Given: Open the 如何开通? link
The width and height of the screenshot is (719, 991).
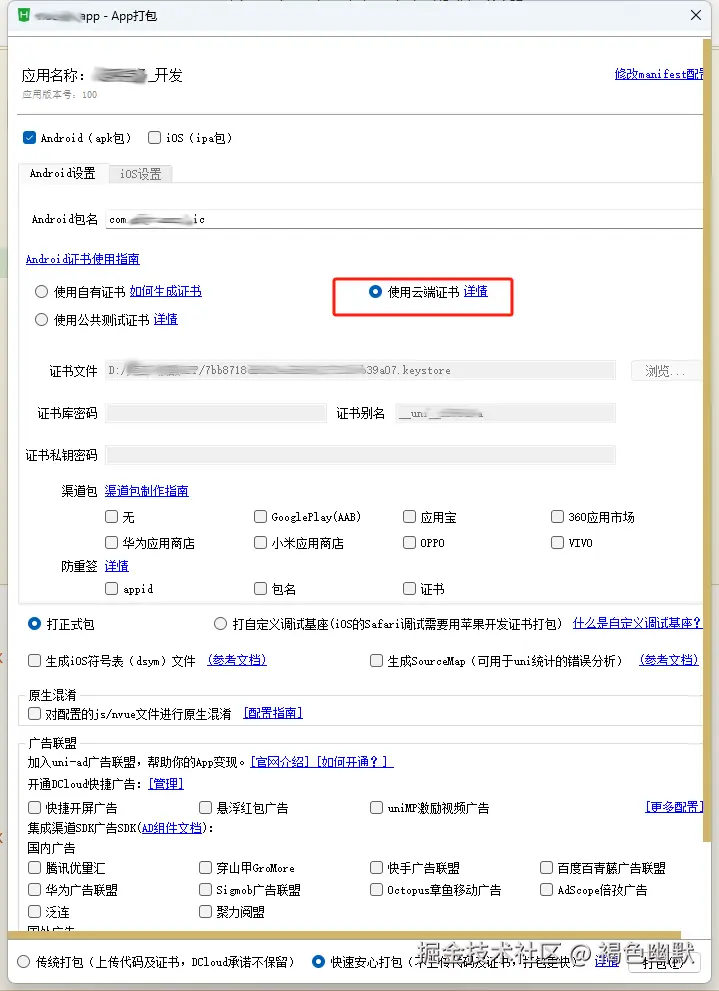Looking at the screenshot, I should click(354, 762).
